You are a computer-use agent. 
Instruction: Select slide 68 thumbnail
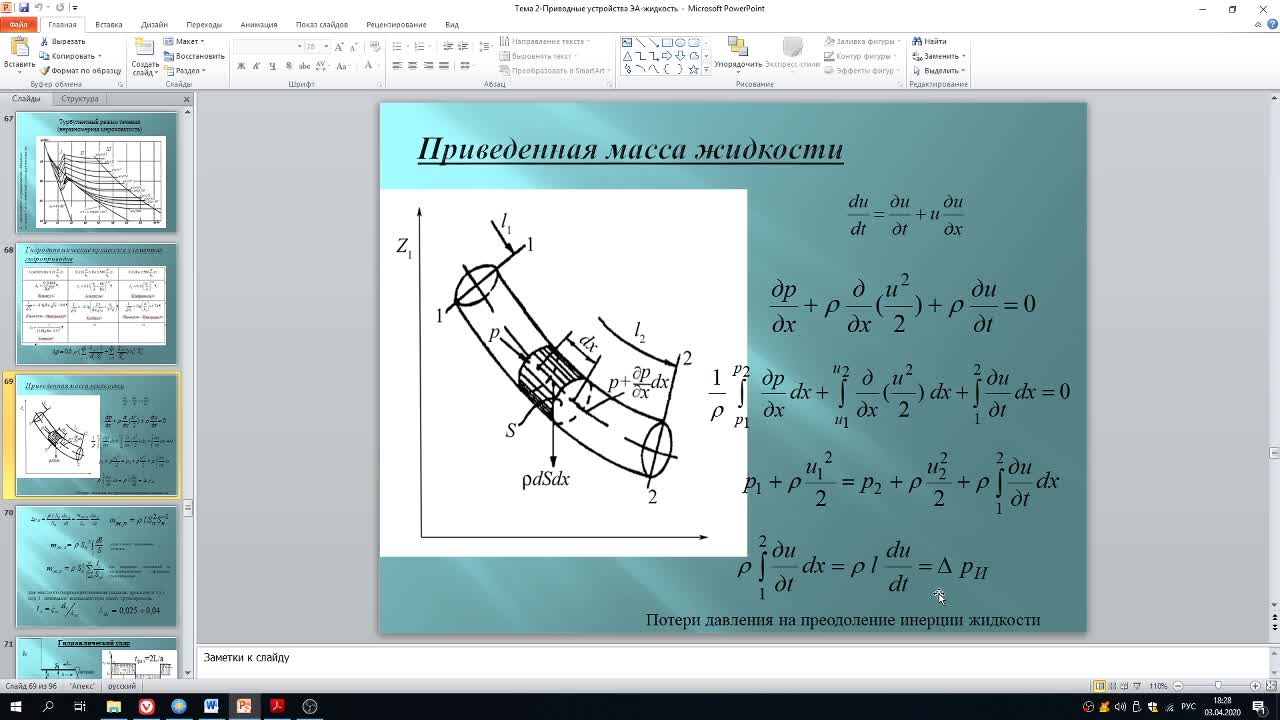coord(96,304)
